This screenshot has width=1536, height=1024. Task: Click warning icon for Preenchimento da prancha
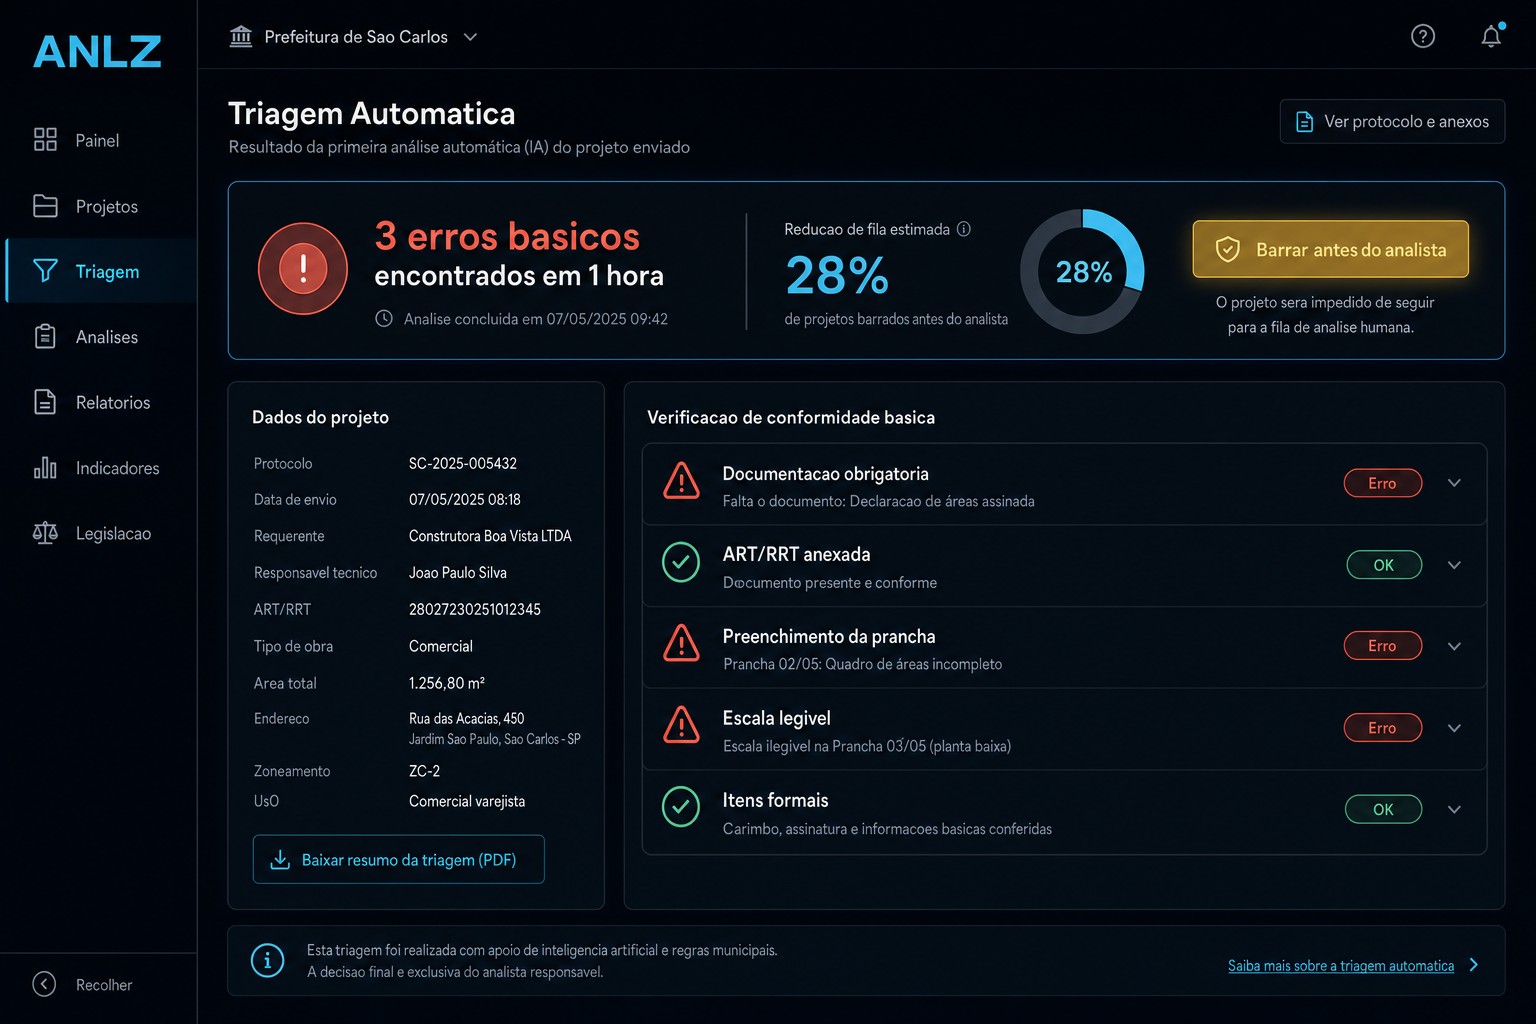point(681,643)
